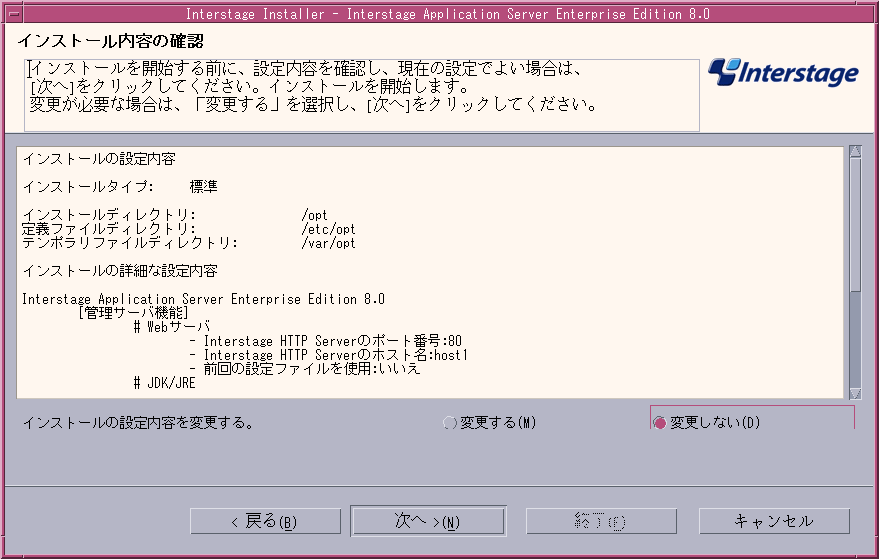Click the HTTP Server host name host1 line
This screenshot has height=559, width=879.
(x=329, y=355)
